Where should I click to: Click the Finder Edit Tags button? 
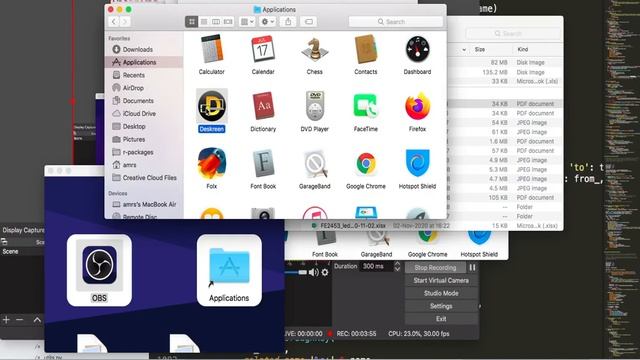309,22
